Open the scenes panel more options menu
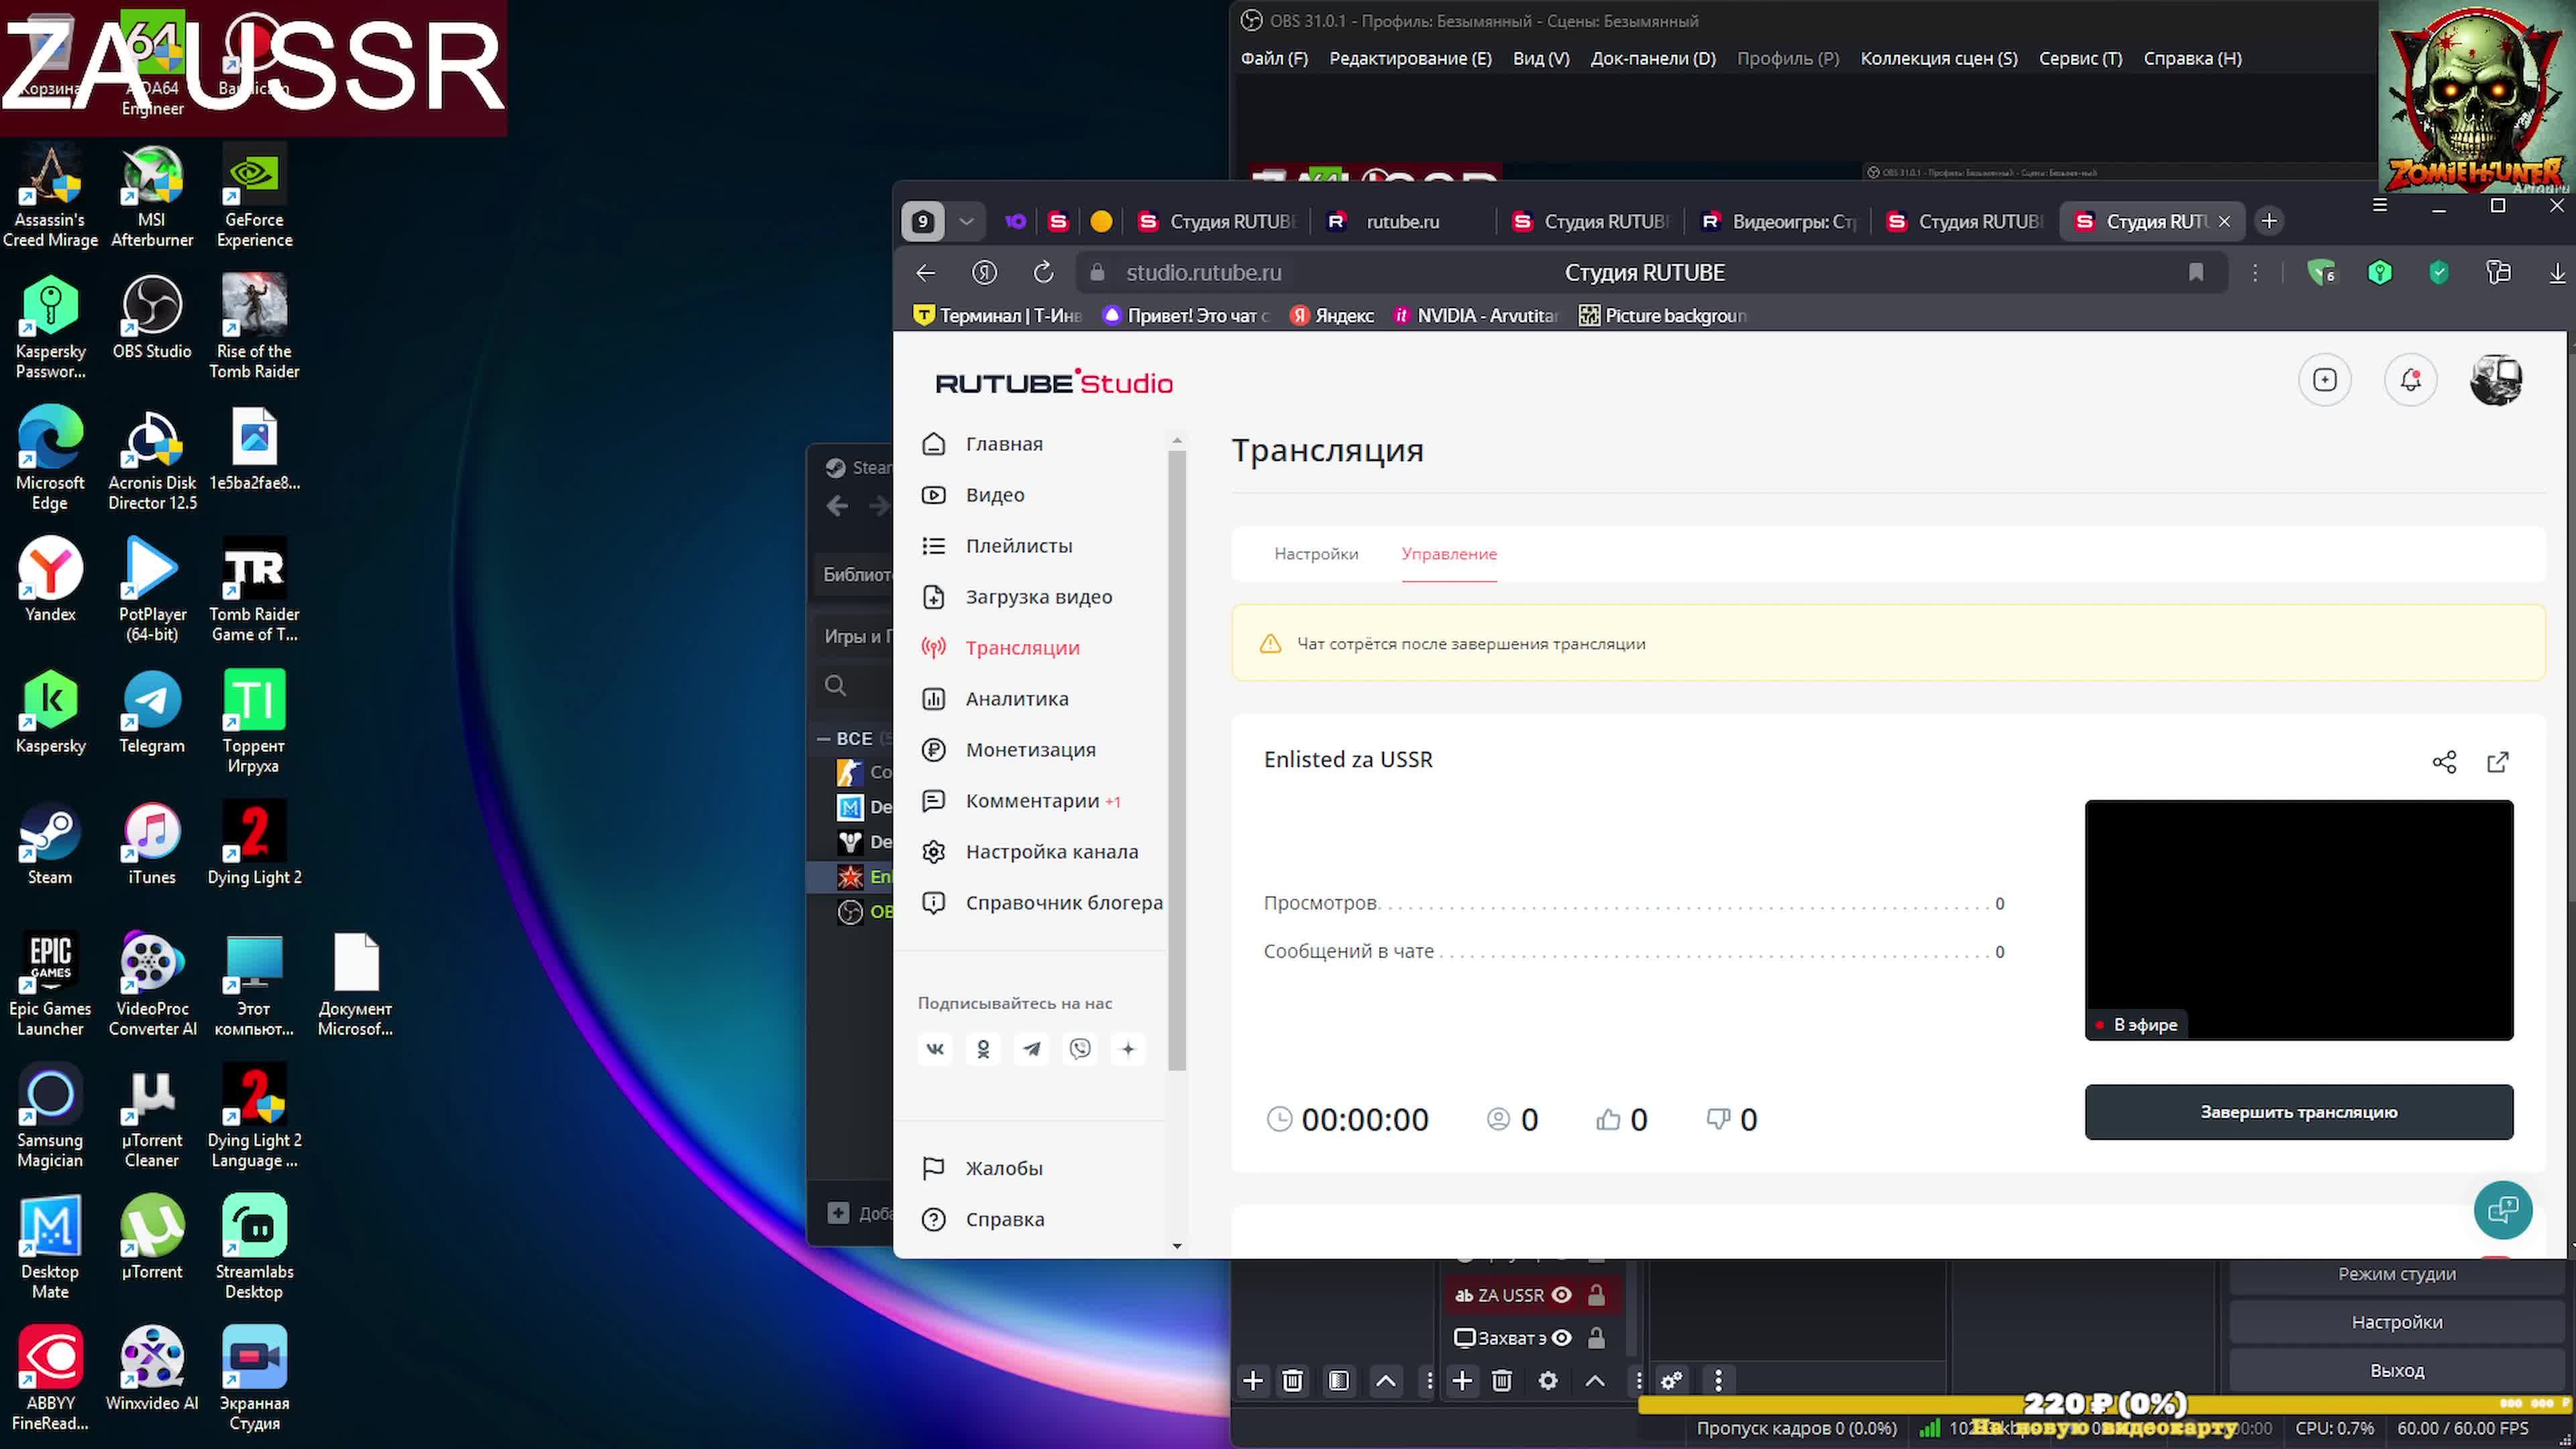Viewport: 2576px width, 1449px height. (1429, 1381)
